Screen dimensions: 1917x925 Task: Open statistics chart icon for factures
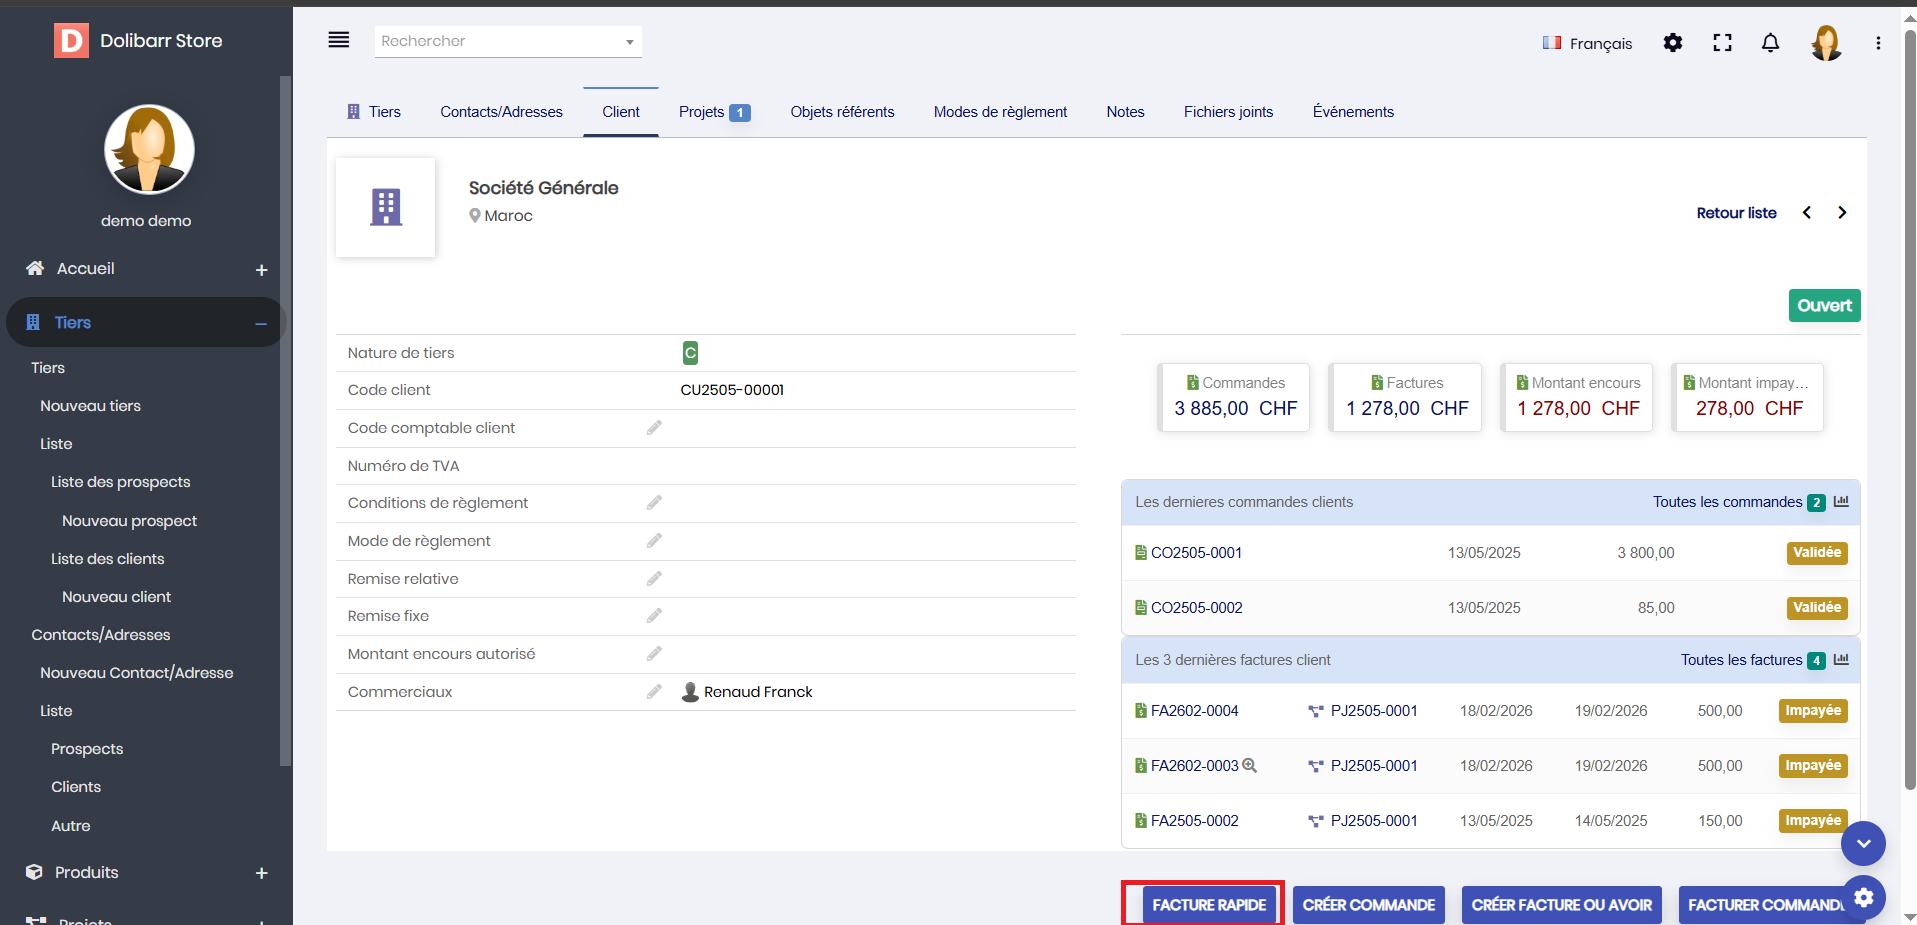(1841, 660)
